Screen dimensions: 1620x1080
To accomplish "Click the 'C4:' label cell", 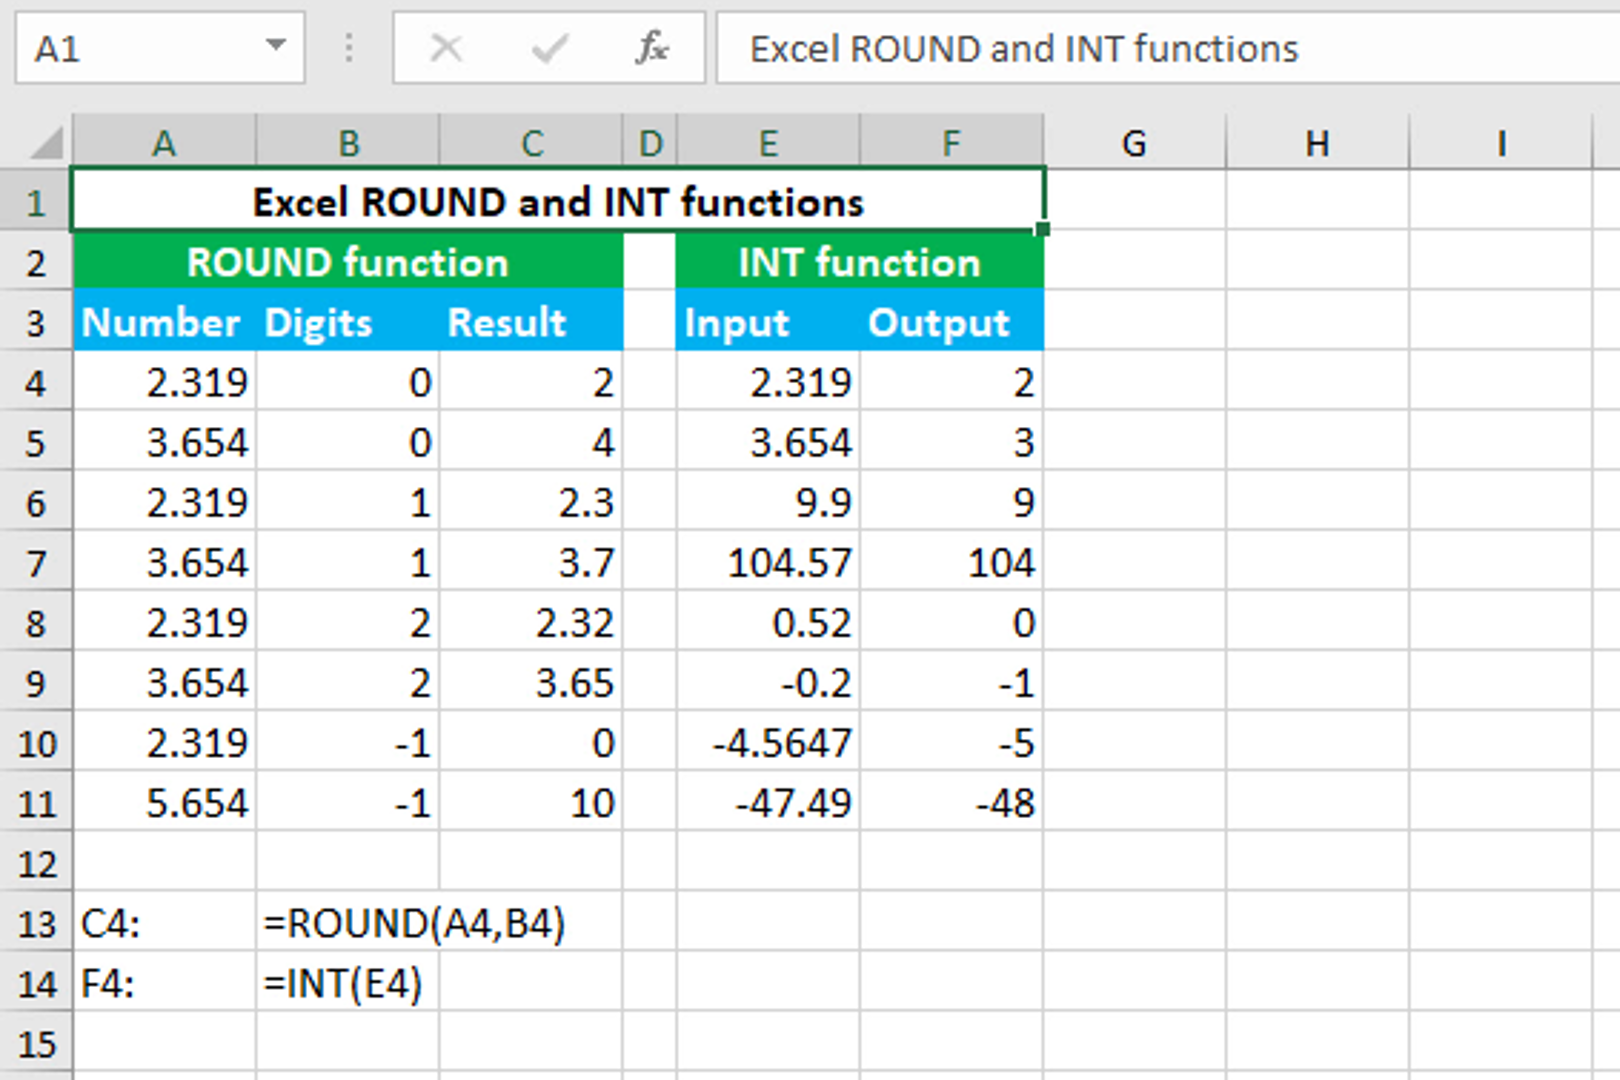I will click(x=164, y=922).
